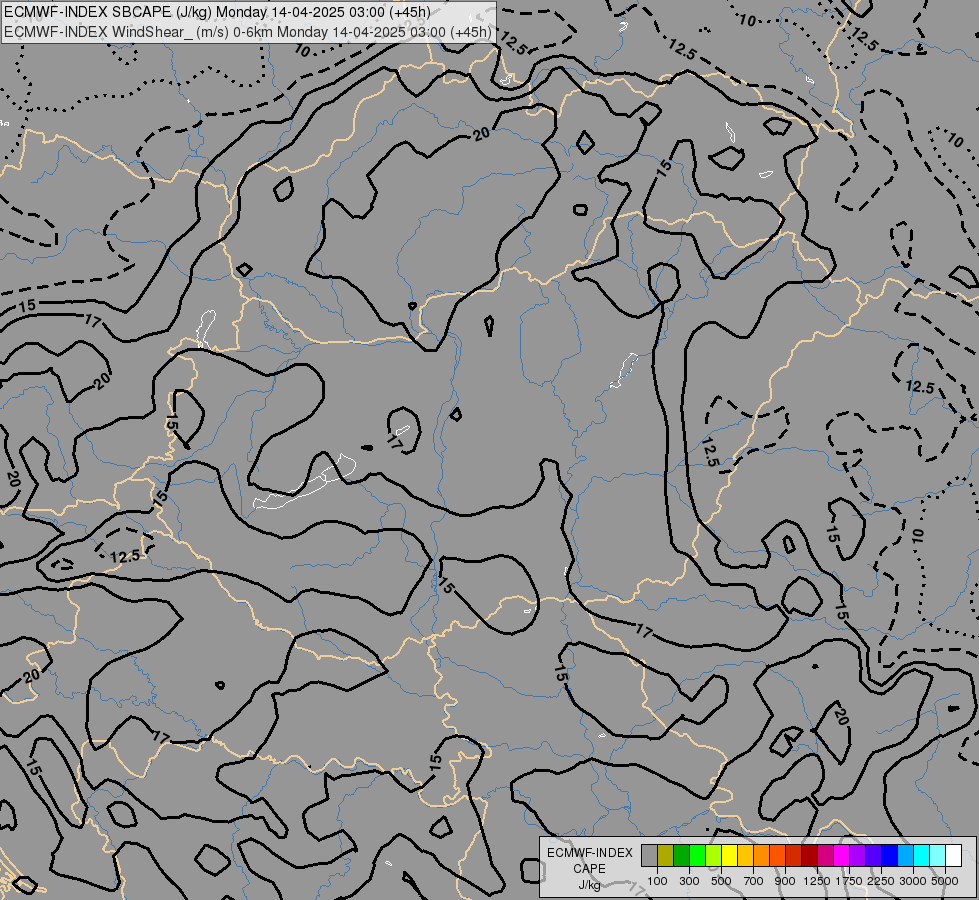Viewport: 979px width, 900px height.
Task: Select the azure swatch before 3000
Action: [x=906, y=856]
